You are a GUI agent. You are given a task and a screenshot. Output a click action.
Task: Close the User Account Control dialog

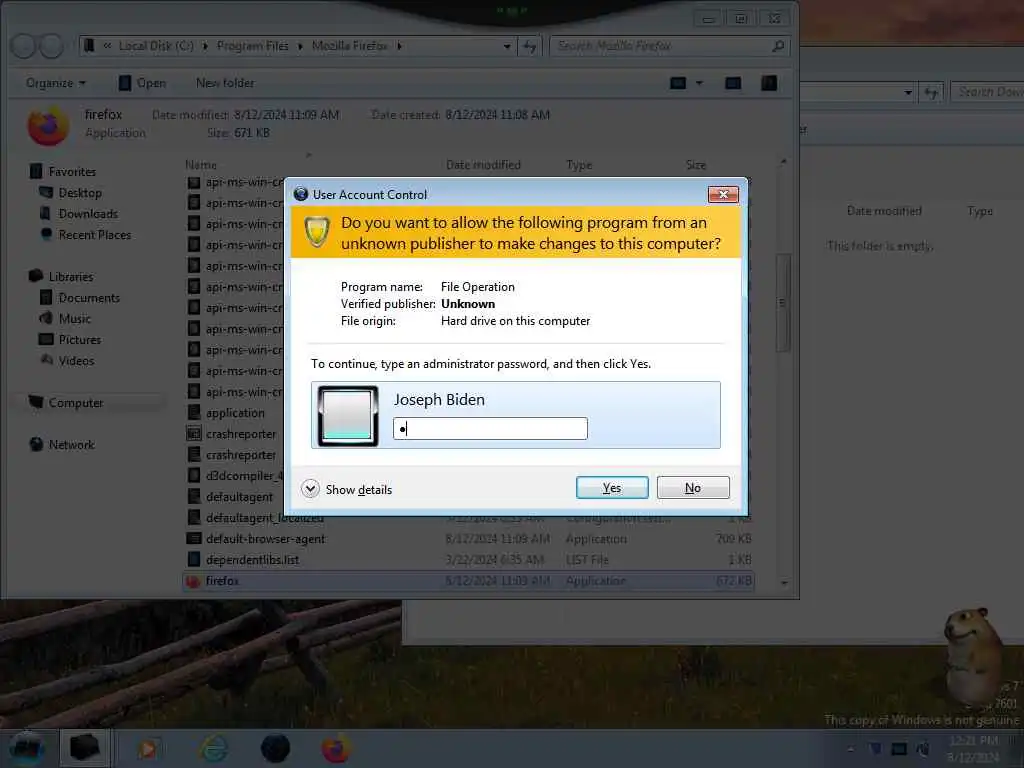(x=723, y=195)
